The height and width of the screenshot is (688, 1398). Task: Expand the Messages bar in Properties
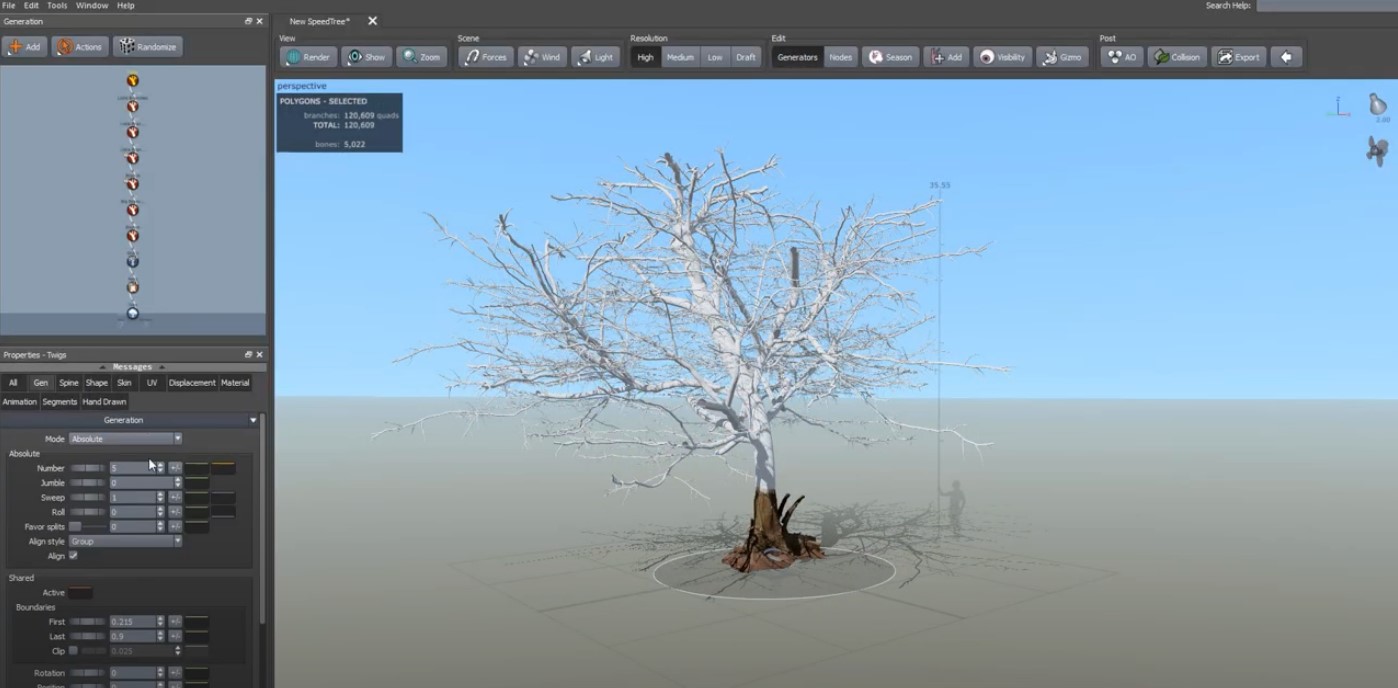click(132, 367)
